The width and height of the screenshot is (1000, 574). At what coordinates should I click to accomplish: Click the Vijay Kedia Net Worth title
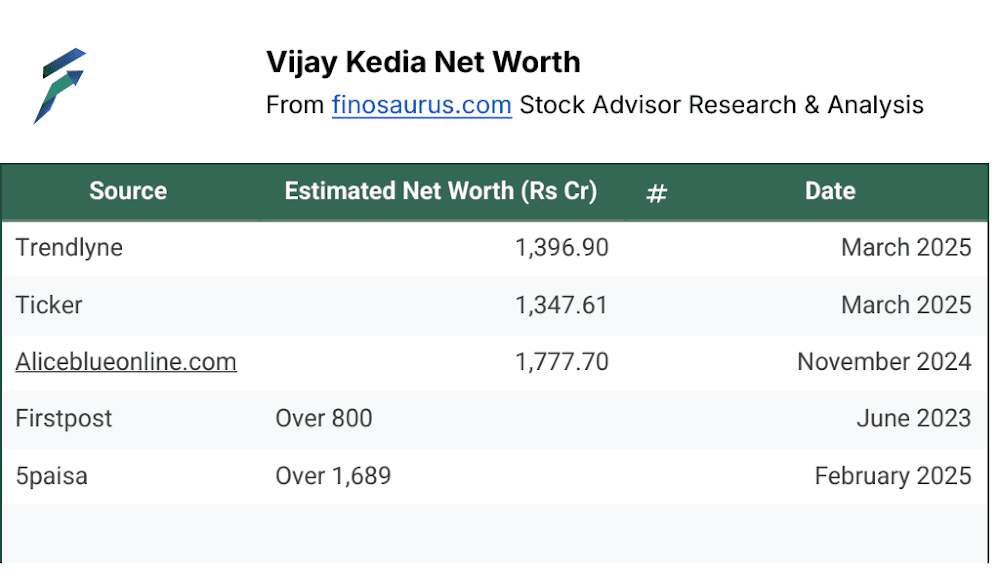coord(423,63)
